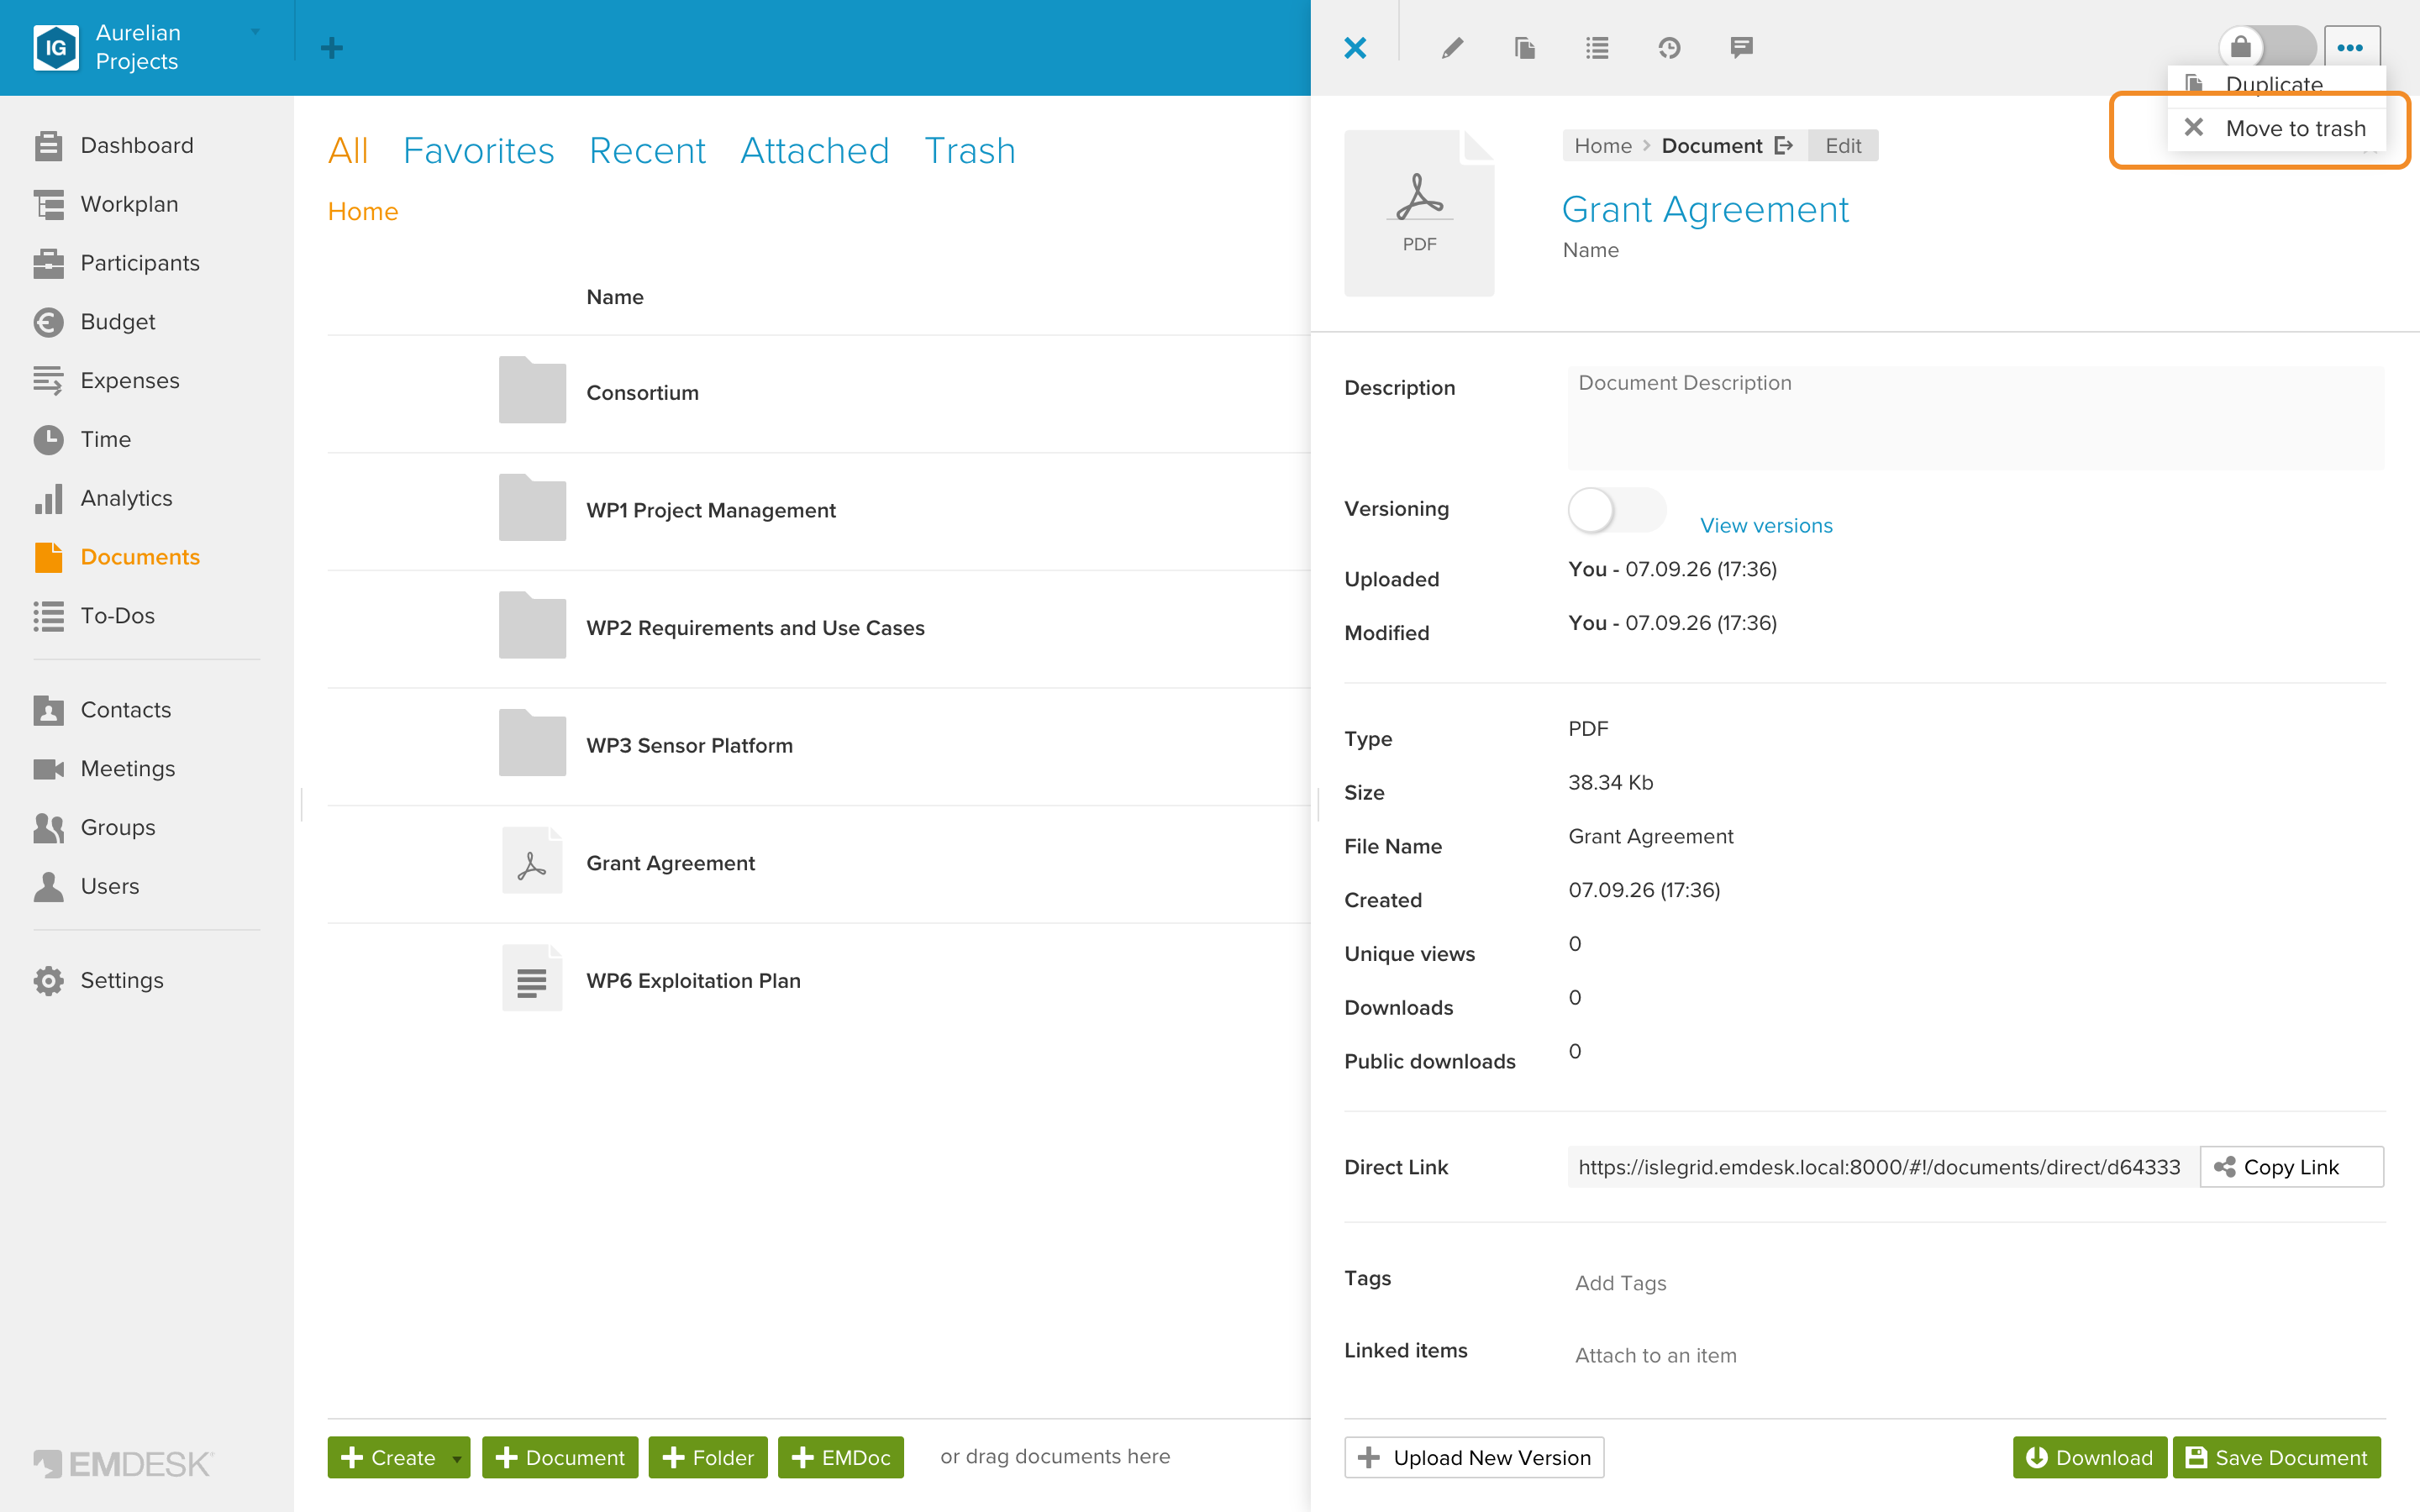
Task: Toggle the Versioning switch
Action: pyautogui.click(x=1616, y=510)
